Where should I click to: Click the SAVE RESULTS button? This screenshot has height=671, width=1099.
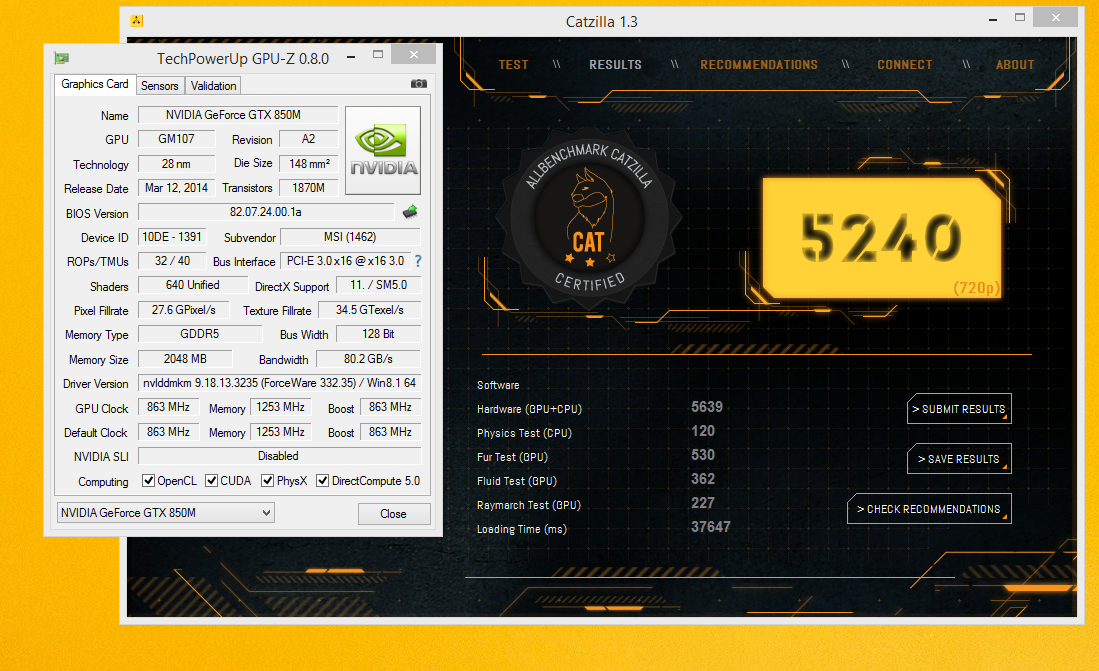point(959,459)
